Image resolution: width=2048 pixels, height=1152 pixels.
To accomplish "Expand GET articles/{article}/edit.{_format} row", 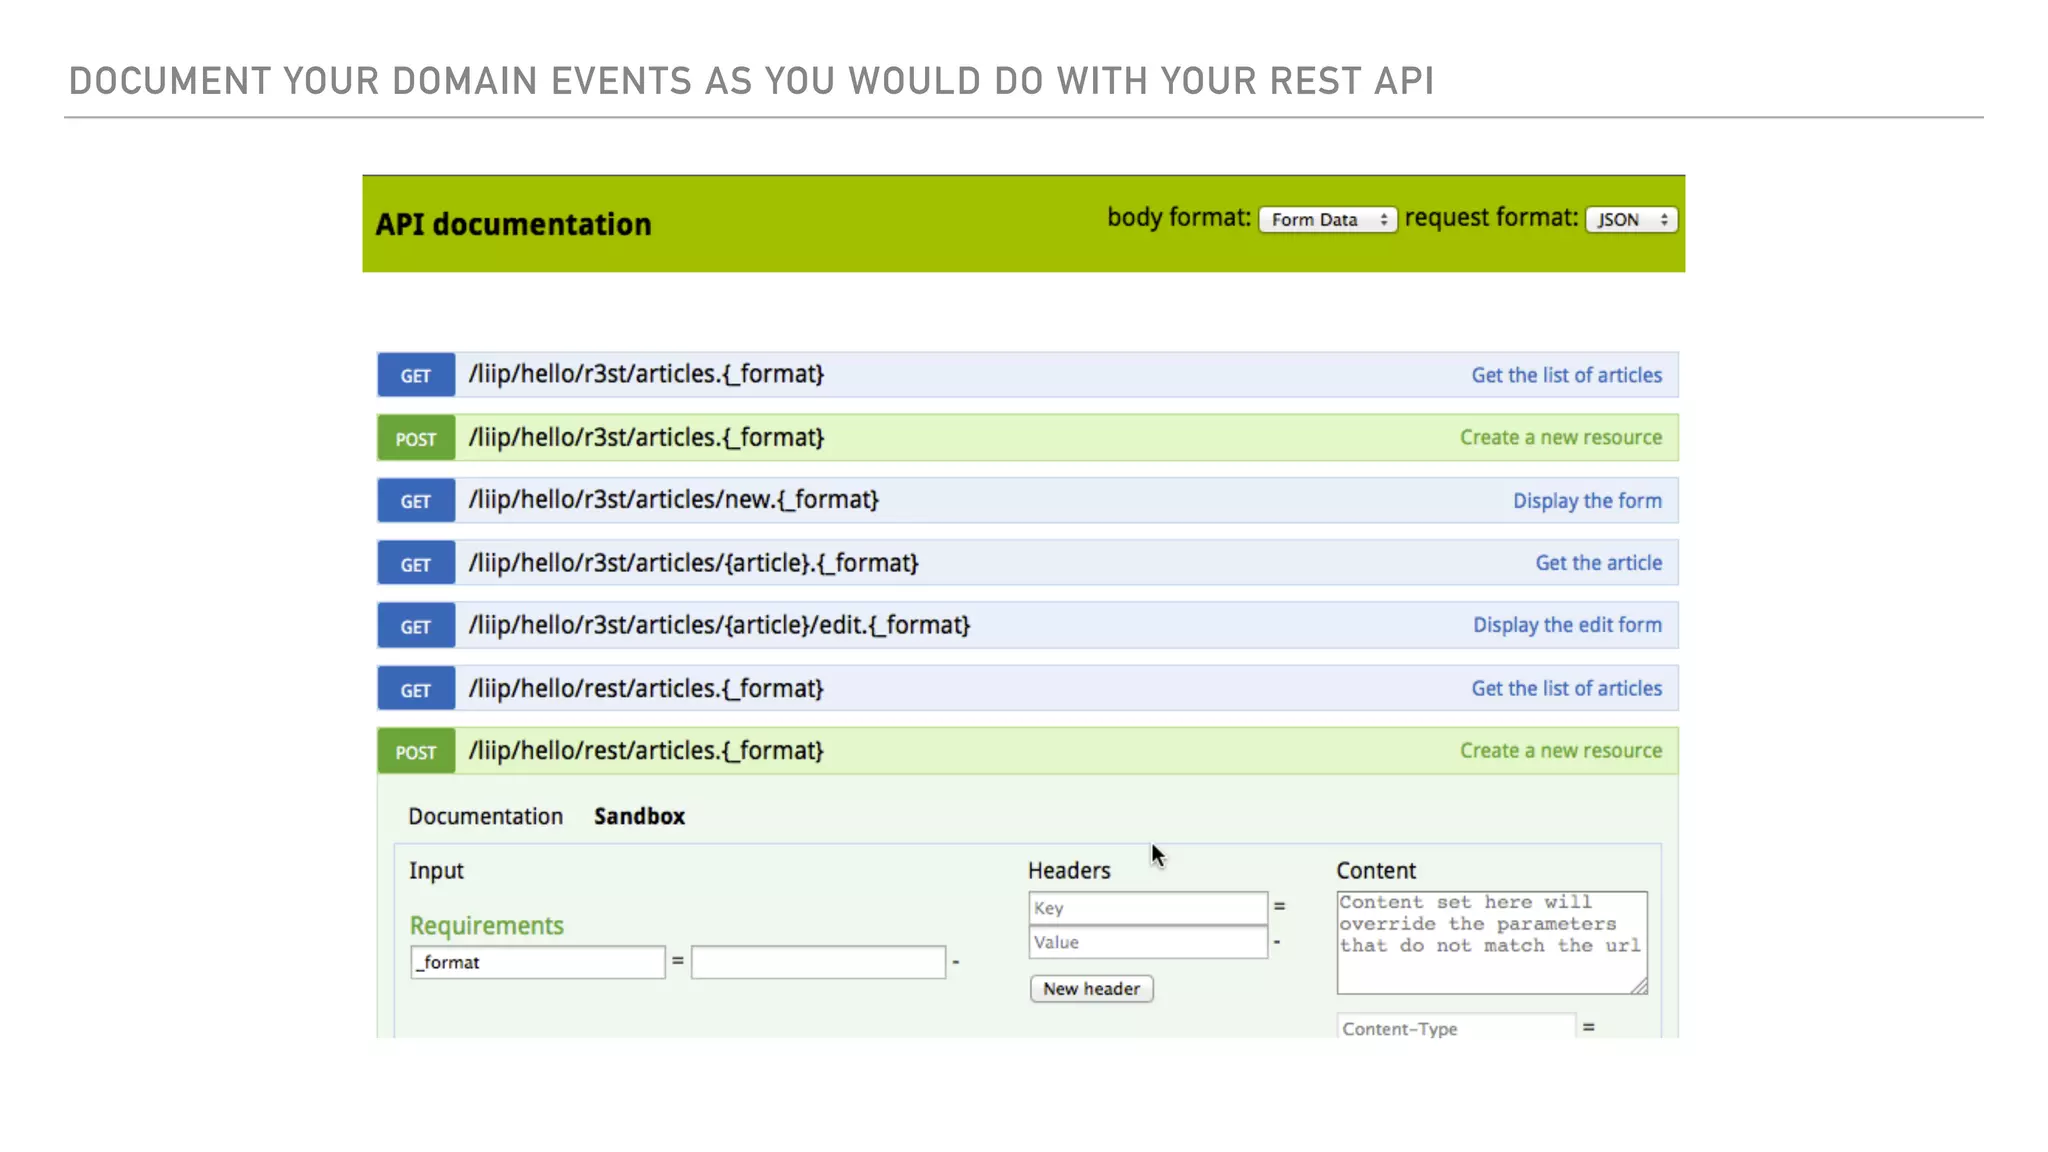I will pyautogui.click(x=1027, y=625).
